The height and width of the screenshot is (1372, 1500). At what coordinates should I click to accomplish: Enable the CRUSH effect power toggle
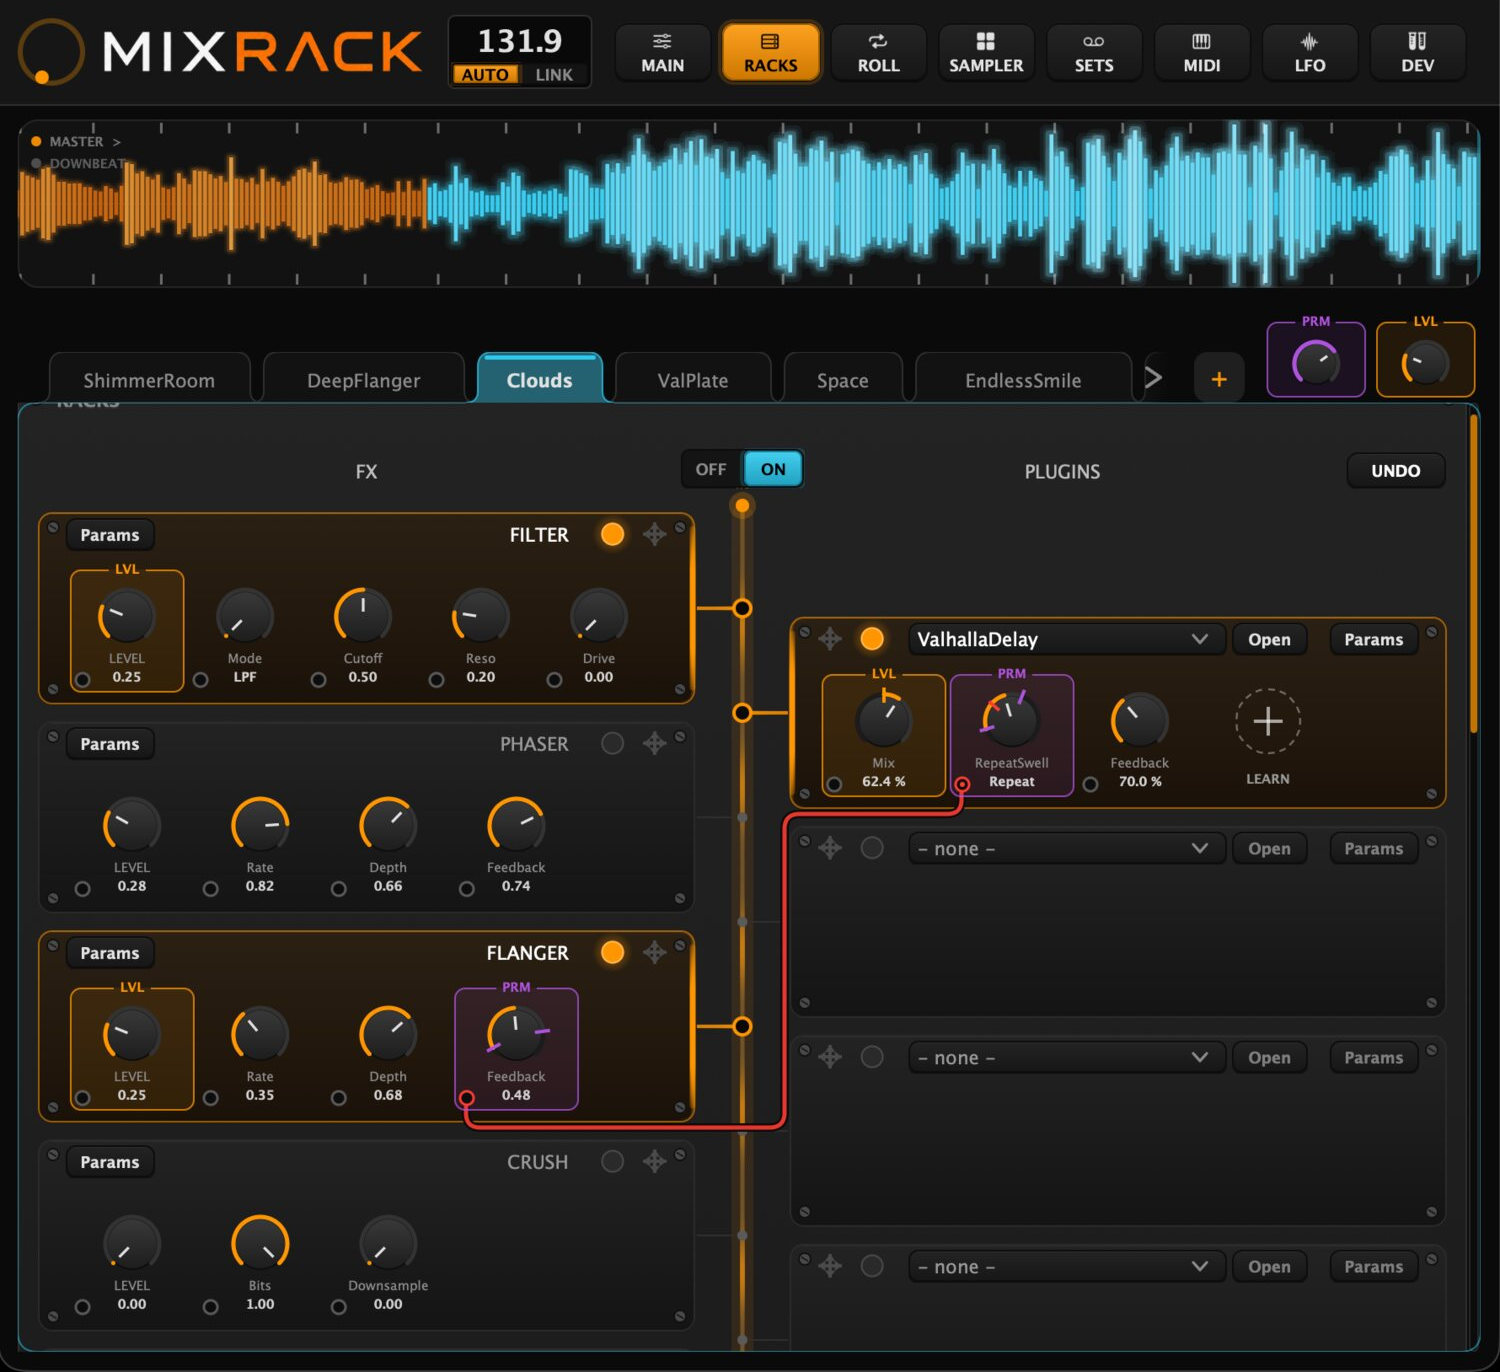click(x=613, y=1162)
